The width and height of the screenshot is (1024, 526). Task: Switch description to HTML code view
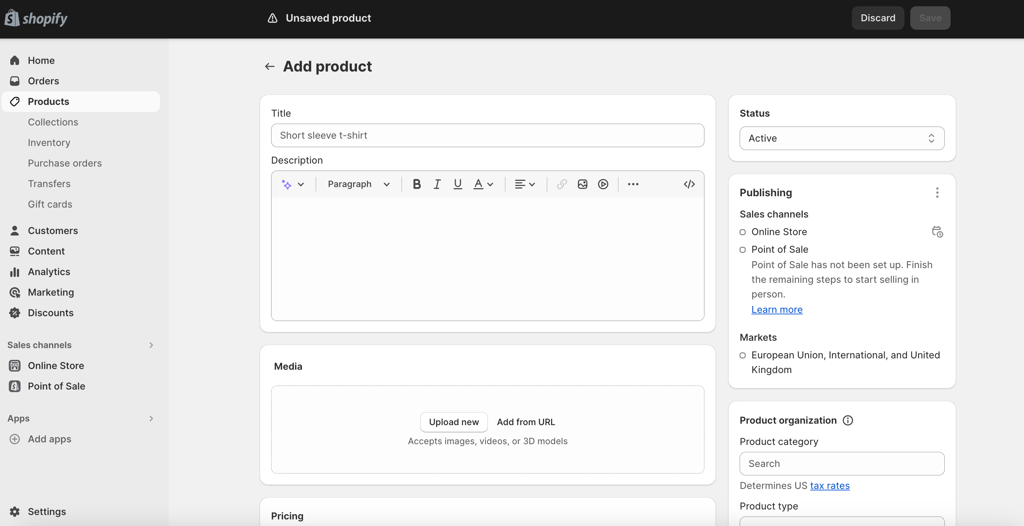[689, 184]
